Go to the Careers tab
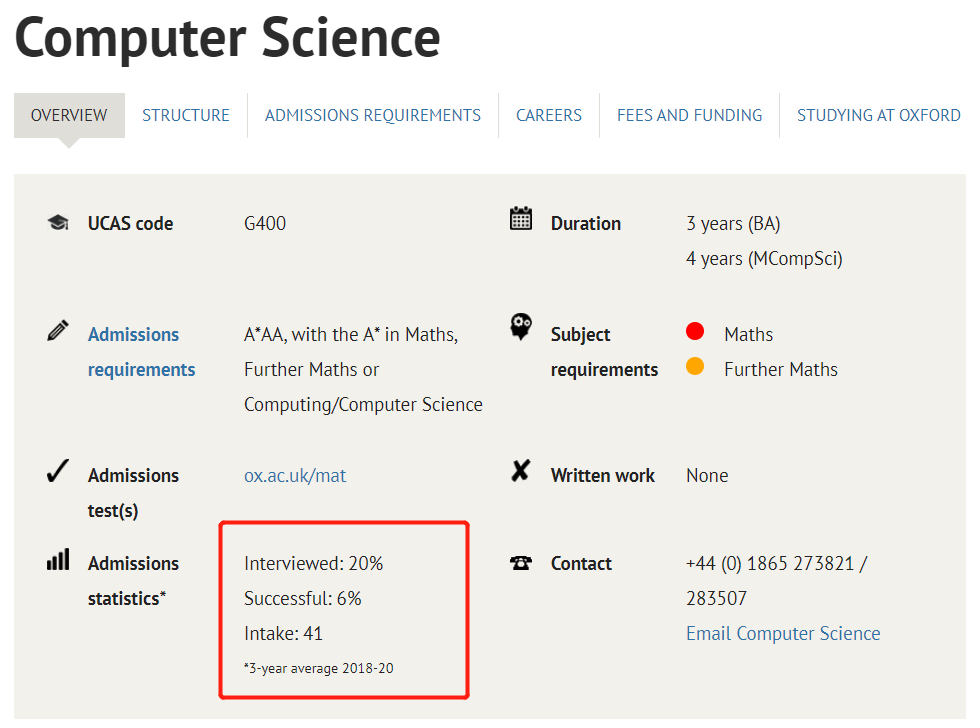Viewport: 980px width, 728px height. tap(549, 116)
